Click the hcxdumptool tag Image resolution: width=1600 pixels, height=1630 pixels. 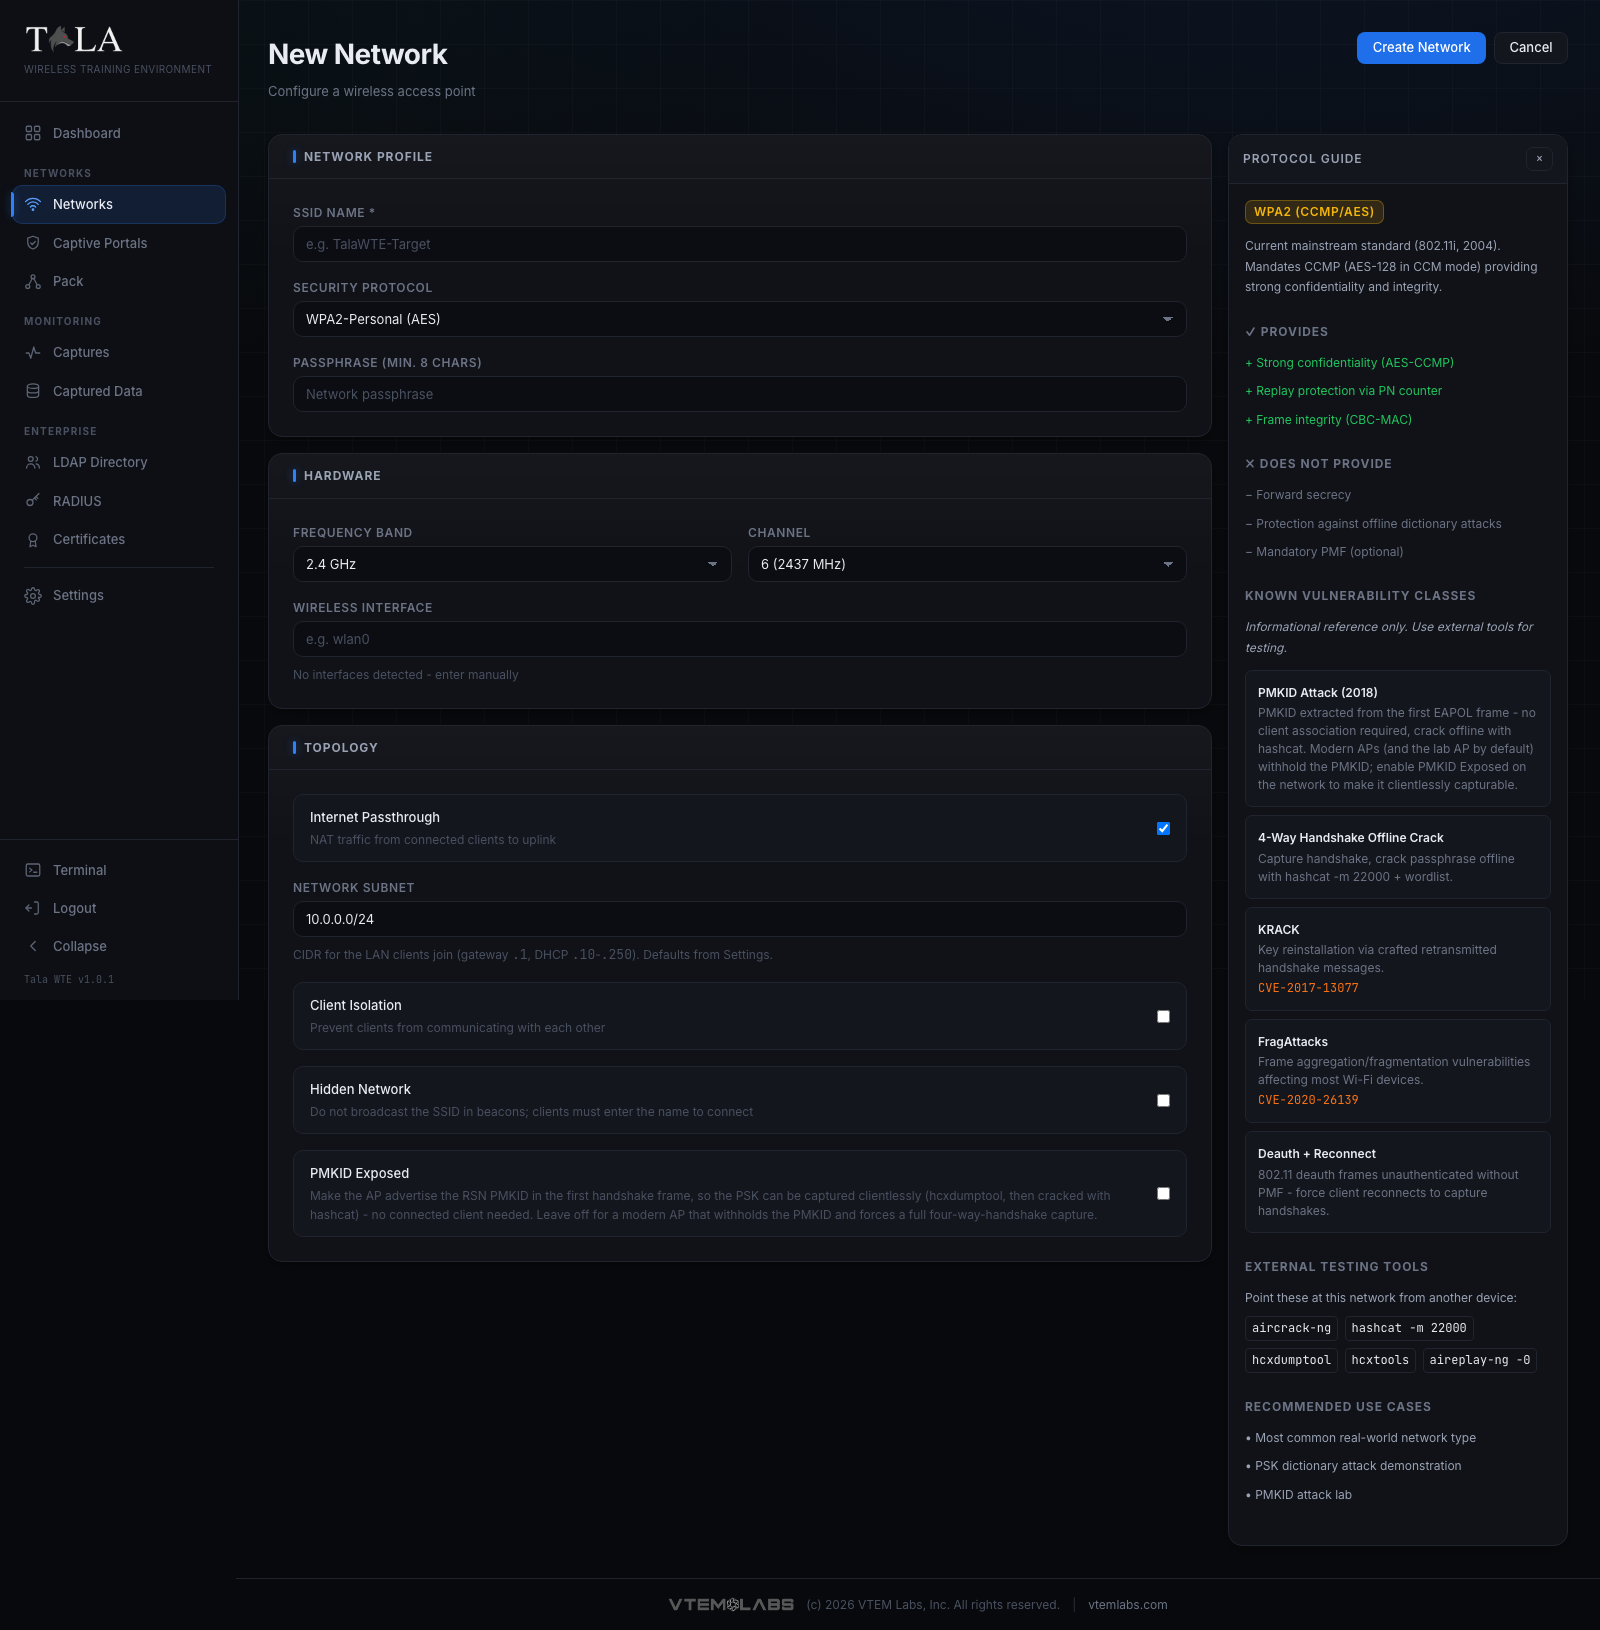point(1291,1360)
